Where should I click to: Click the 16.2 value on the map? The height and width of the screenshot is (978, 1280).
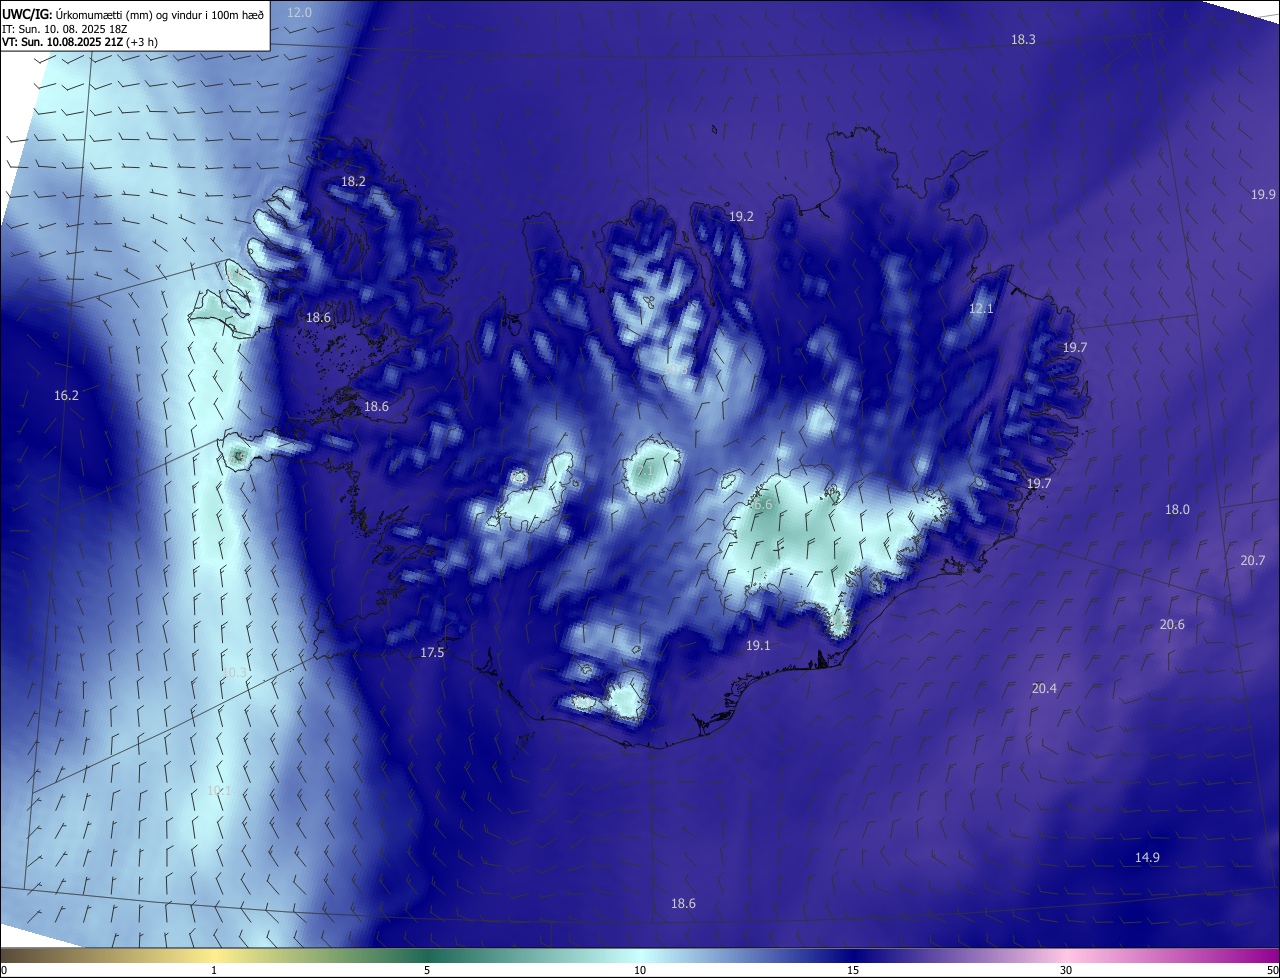[66, 396]
